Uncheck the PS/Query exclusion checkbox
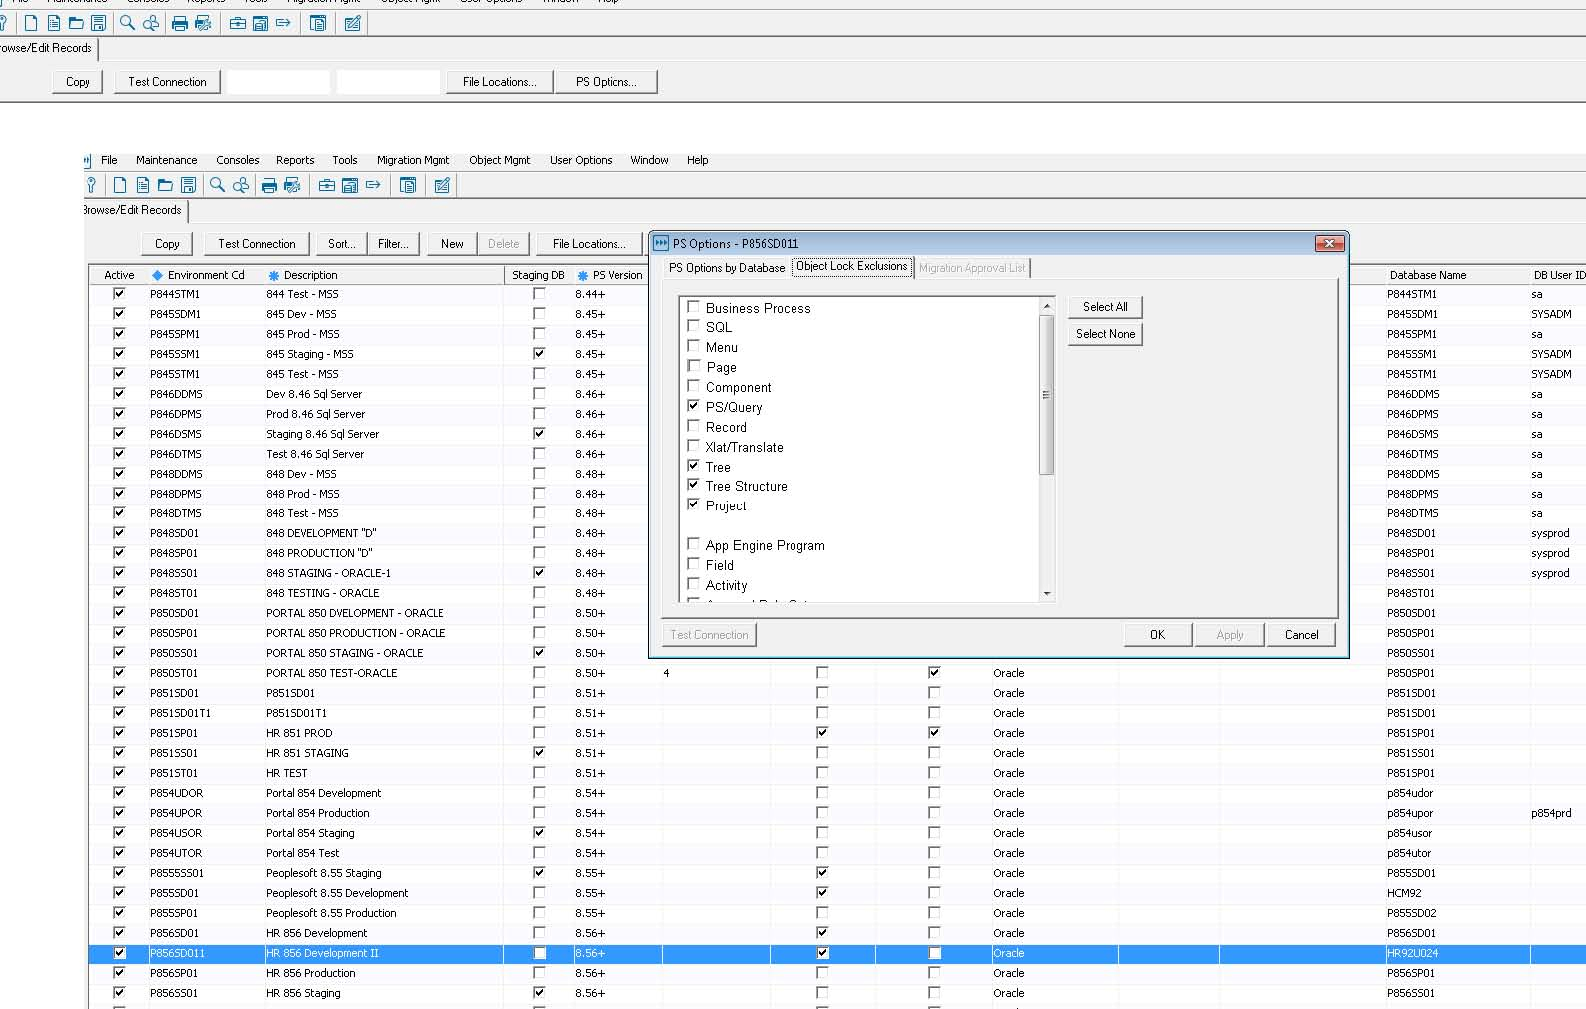The width and height of the screenshot is (1586, 1009). pyautogui.click(x=693, y=406)
